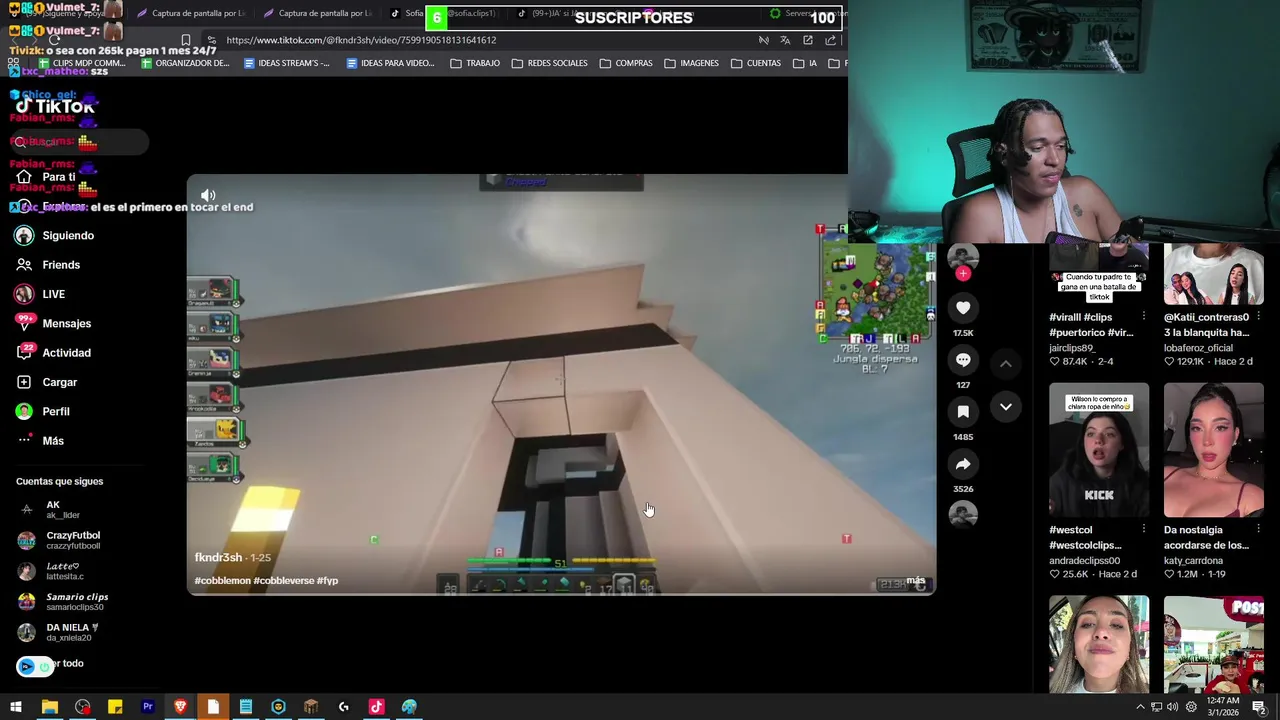Open the IDEAS PARA VIDEO bookmark

(x=390, y=63)
